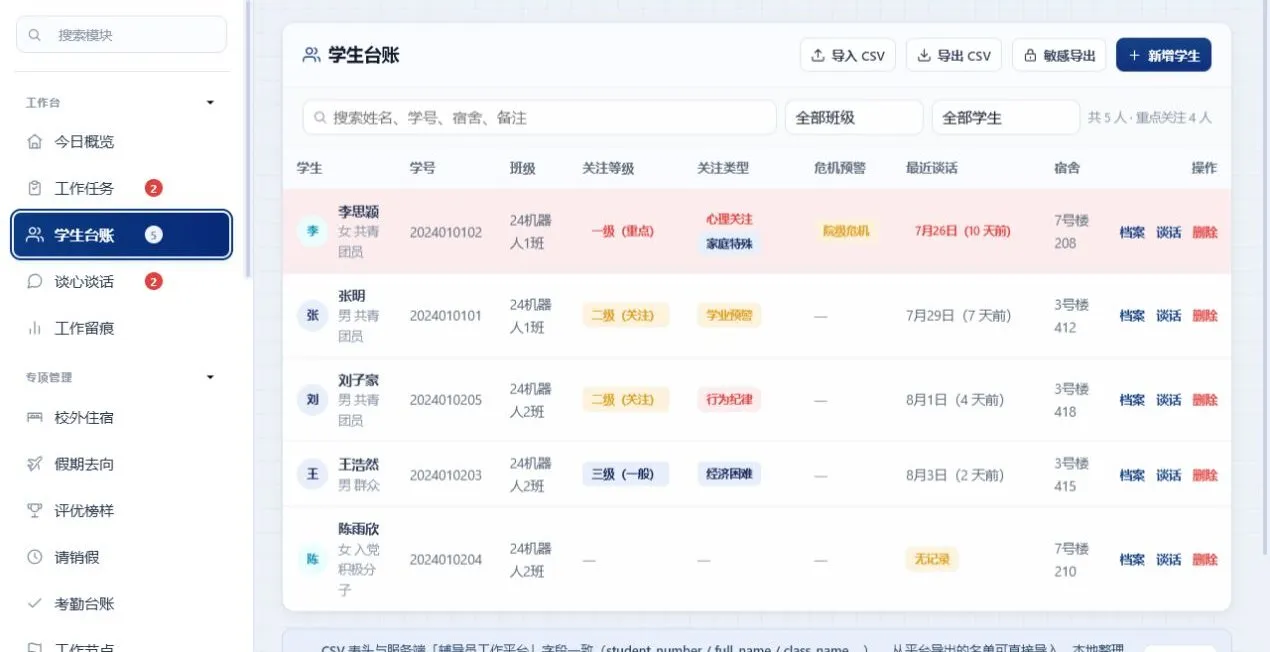Image resolution: width=1270 pixels, height=652 pixels.
Task: Open 档案 for 张明
Action: tap(1132, 316)
